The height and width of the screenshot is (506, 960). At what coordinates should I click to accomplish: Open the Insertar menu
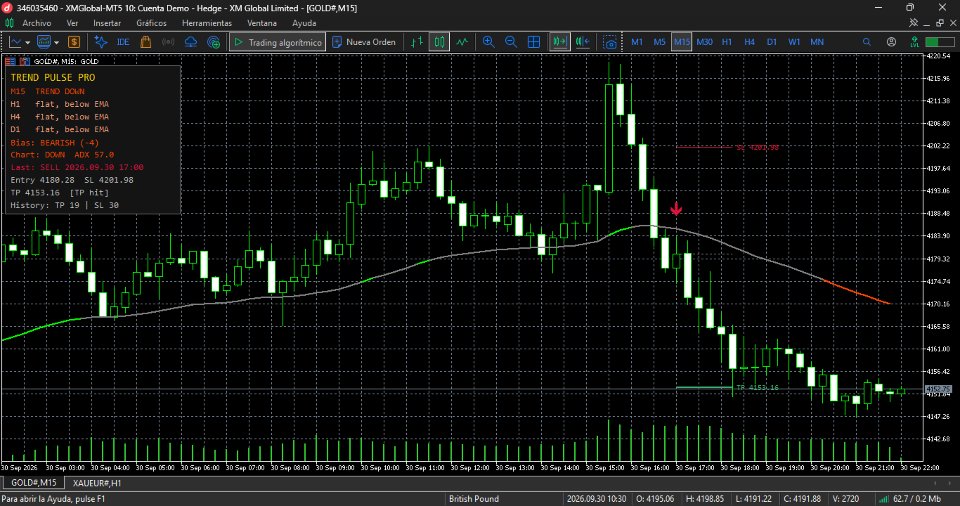[x=107, y=23]
